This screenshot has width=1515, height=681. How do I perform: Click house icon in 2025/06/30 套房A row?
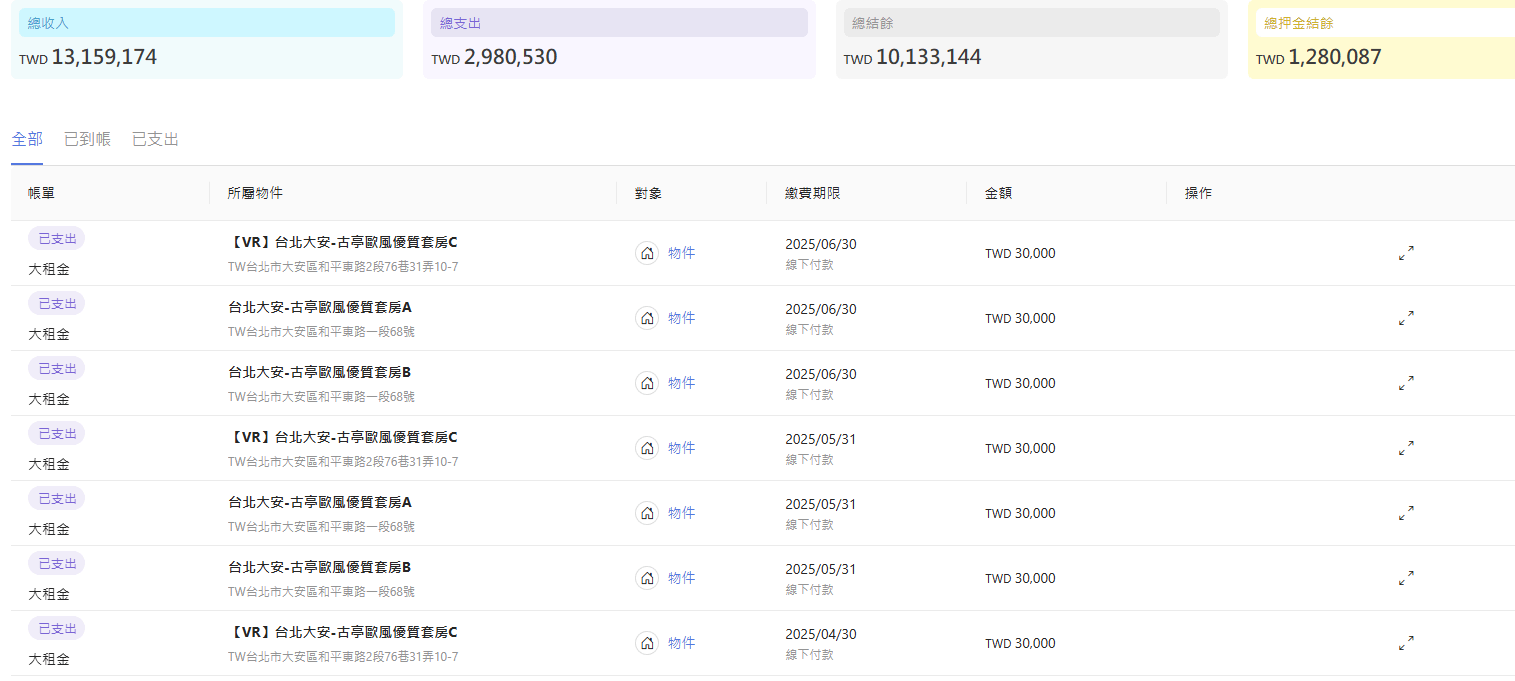647,318
